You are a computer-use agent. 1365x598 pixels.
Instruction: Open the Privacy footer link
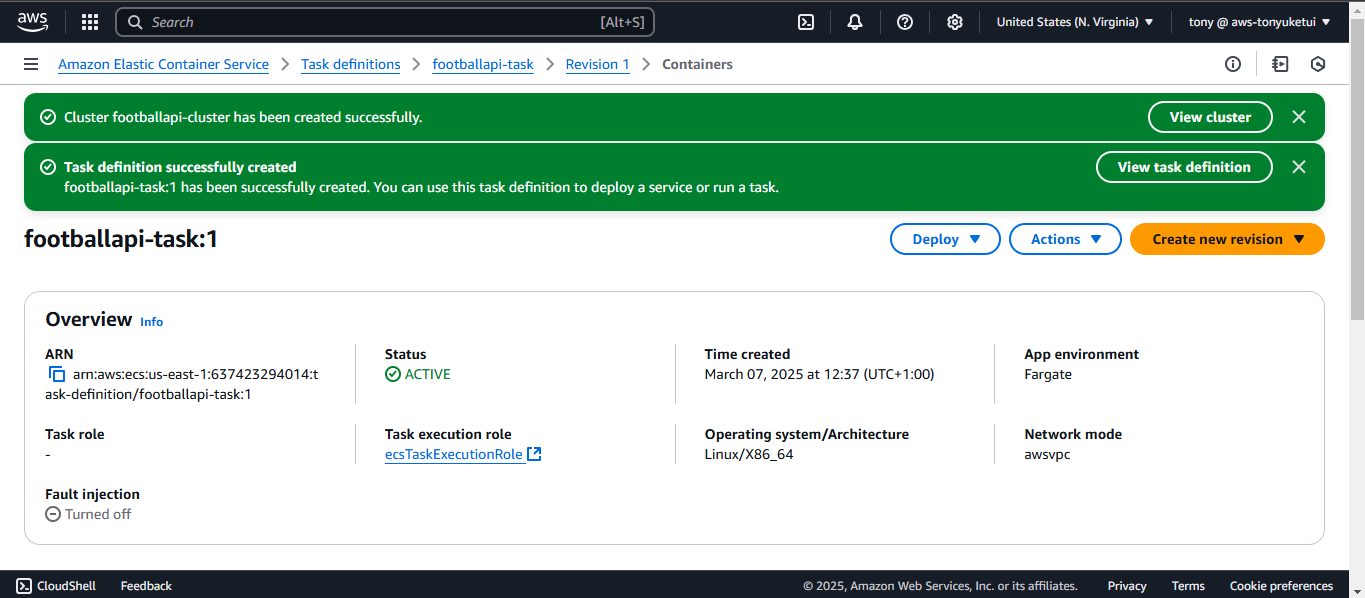(1127, 586)
